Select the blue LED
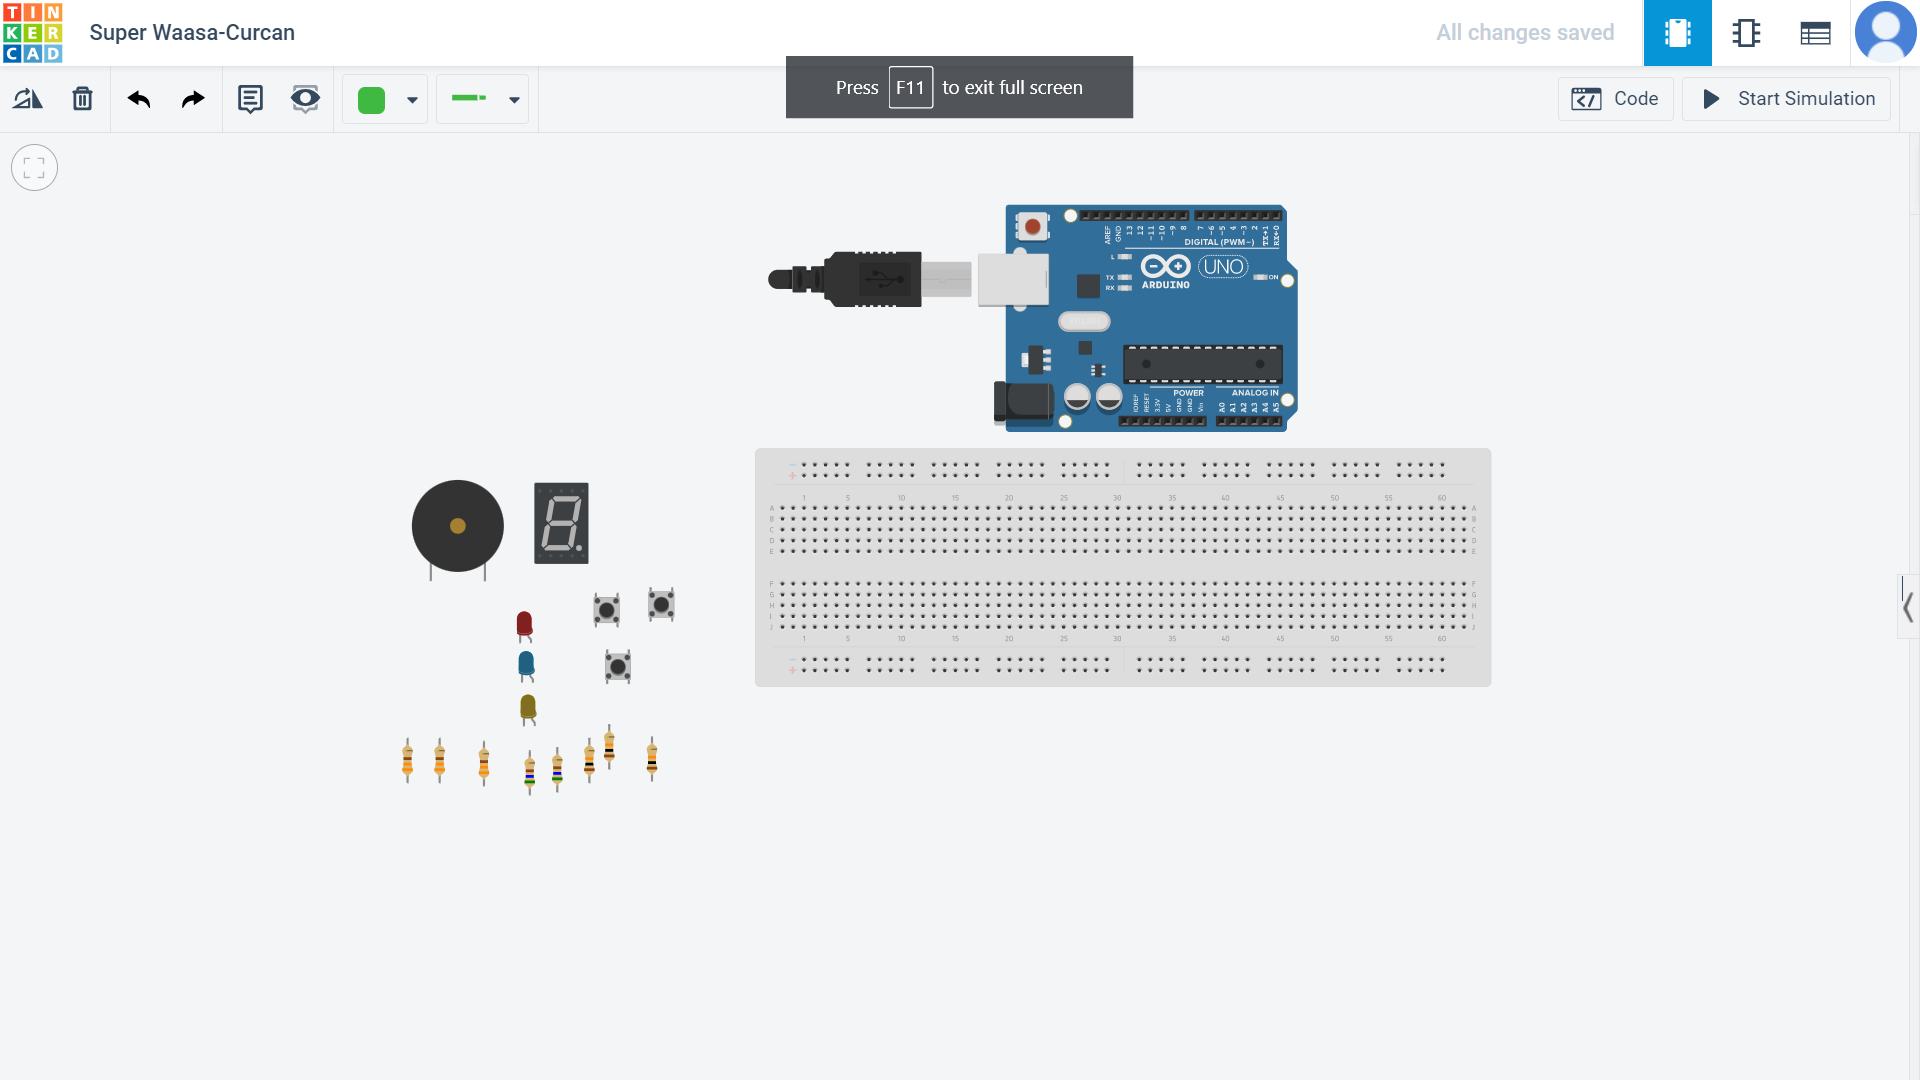 (526, 666)
